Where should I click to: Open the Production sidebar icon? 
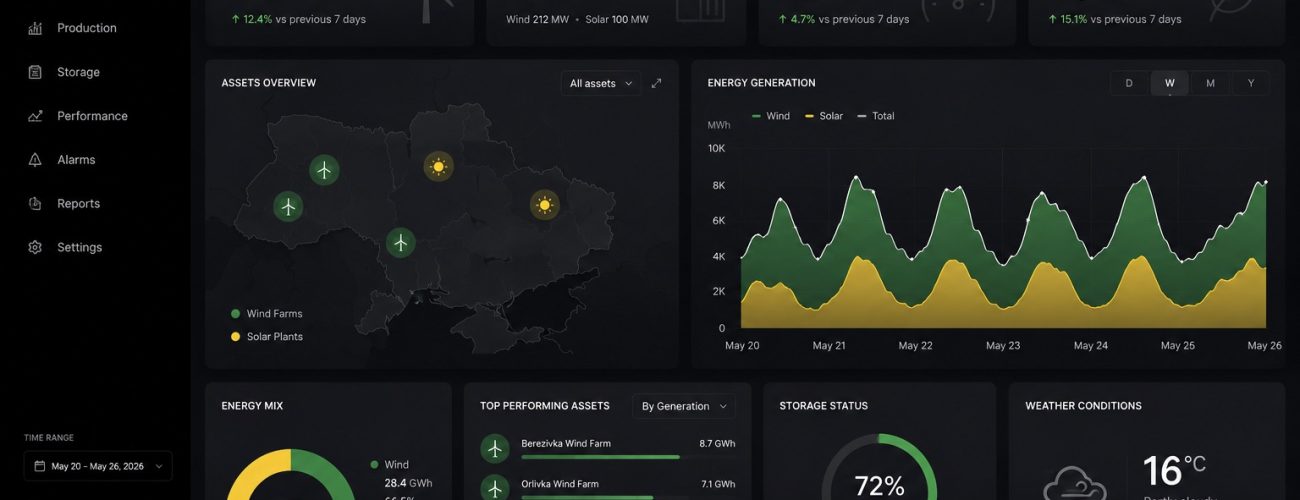[x=35, y=28]
